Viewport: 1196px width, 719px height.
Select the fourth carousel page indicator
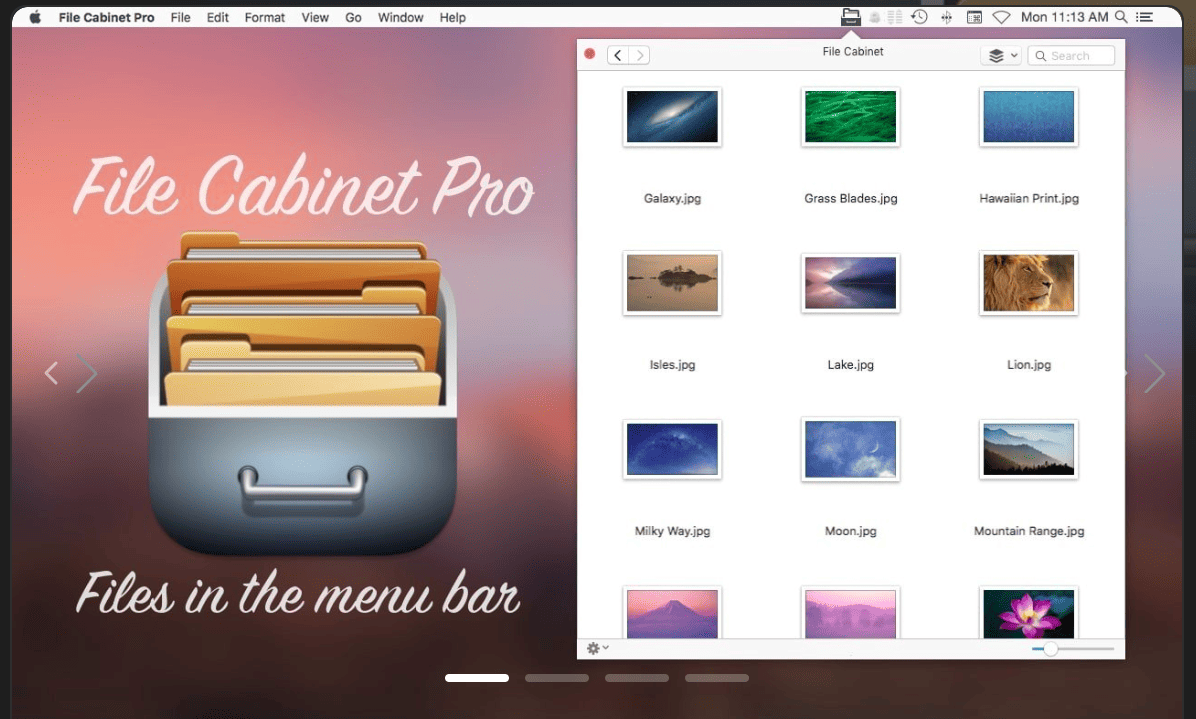[x=717, y=678]
